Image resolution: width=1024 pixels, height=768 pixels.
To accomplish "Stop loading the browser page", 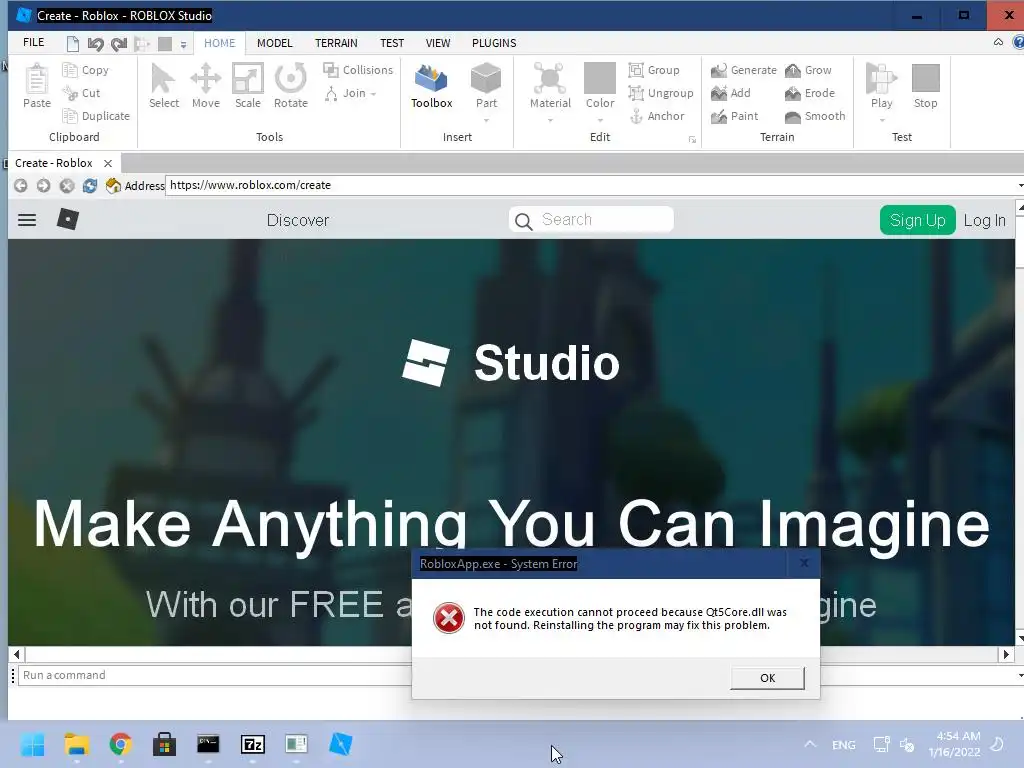I will 67,185.
